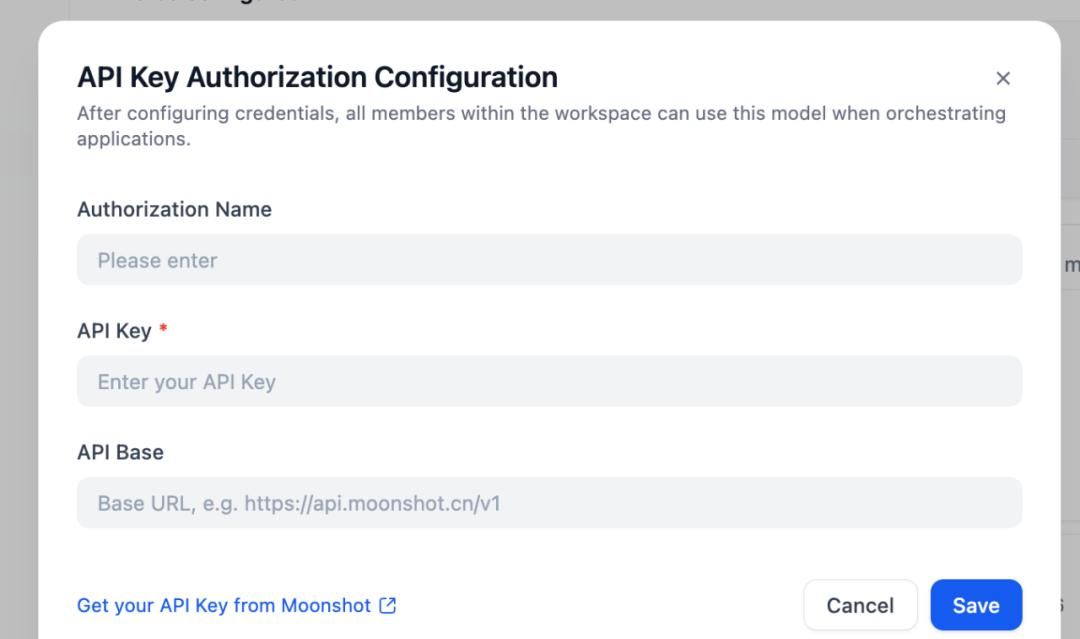This screenshot has height=639, width=1080.
Task: Open the Get your API Key from Moonshot link
Action: (224, 605)
